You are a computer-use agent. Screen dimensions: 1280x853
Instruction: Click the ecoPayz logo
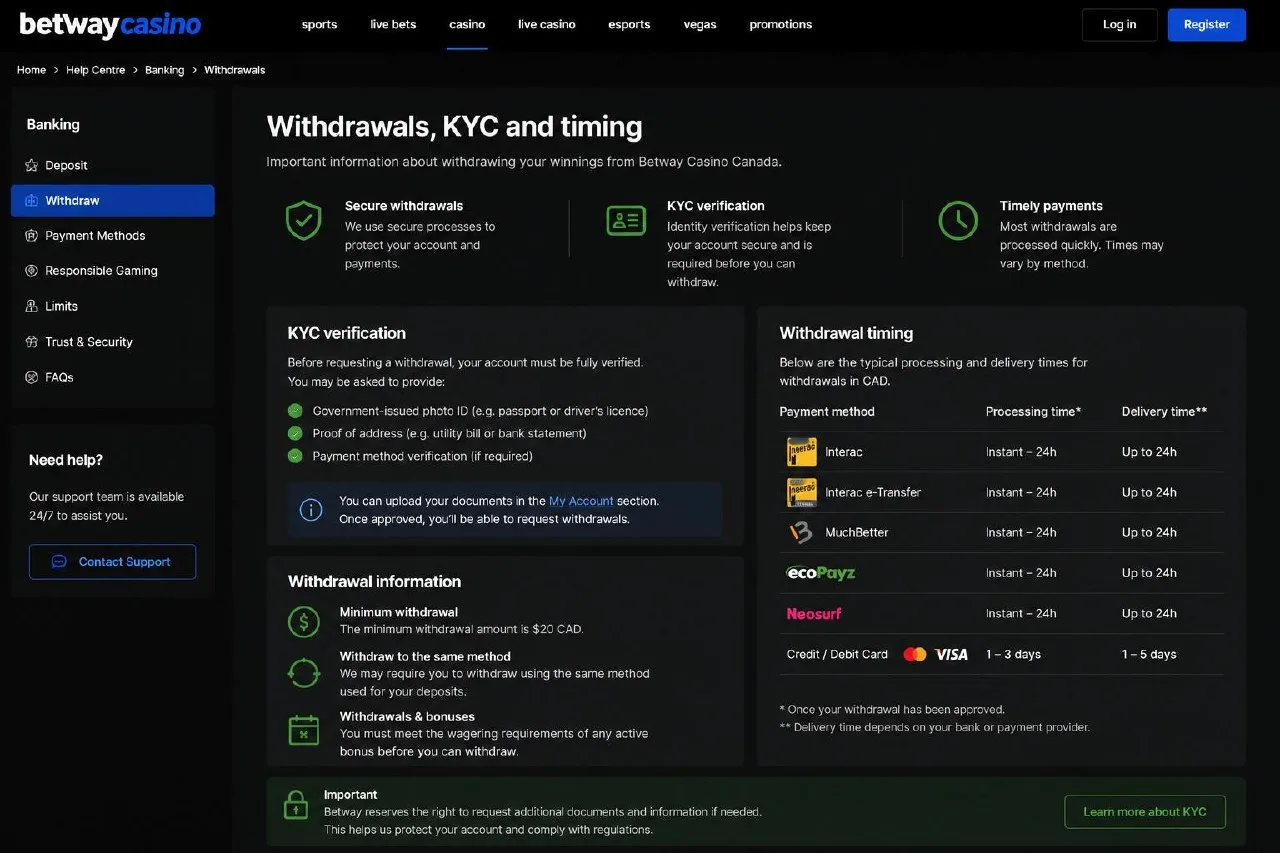point(821,573)
